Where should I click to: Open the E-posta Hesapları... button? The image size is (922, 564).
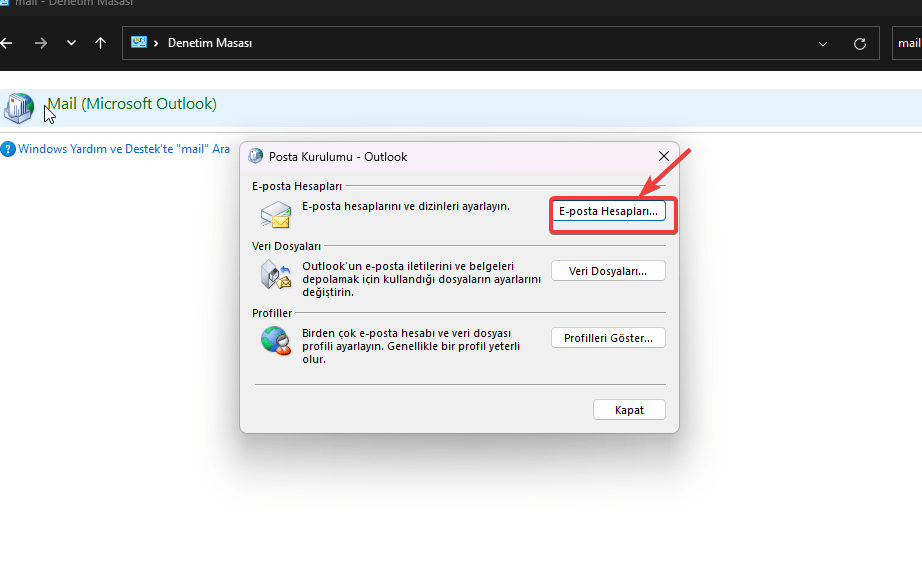tap(608, 211)
